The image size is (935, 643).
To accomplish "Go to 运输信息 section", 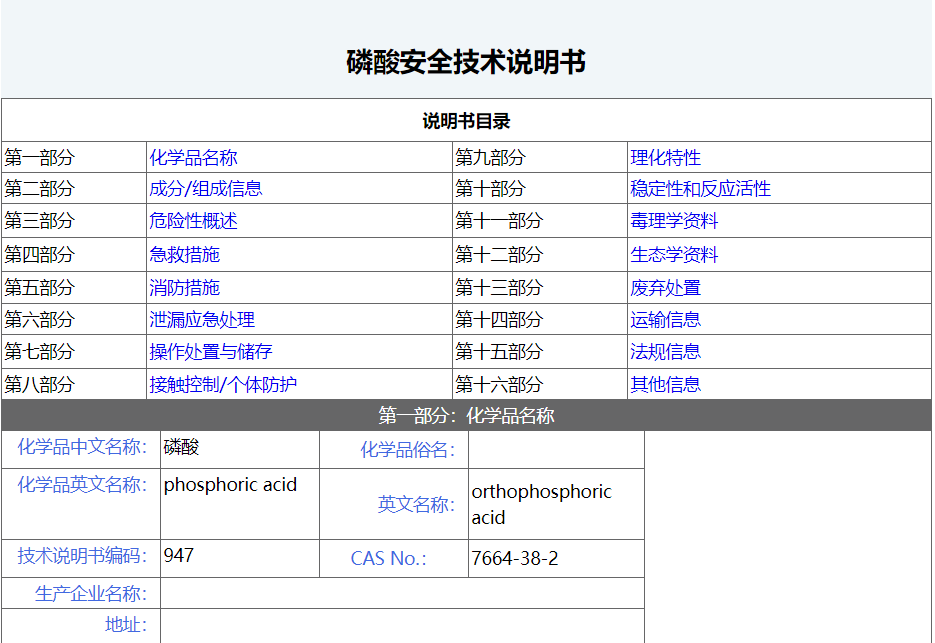I will pyautogui.click(x=665, y=319).
